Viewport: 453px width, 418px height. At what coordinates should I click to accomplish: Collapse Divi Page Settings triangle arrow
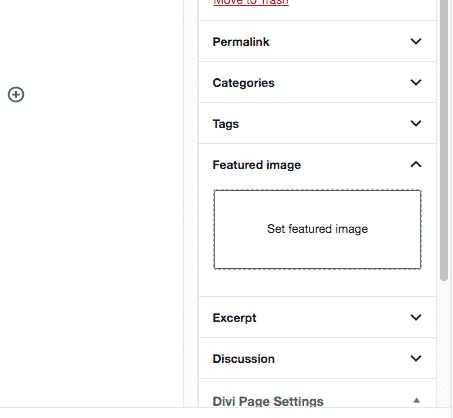[416, 400]
